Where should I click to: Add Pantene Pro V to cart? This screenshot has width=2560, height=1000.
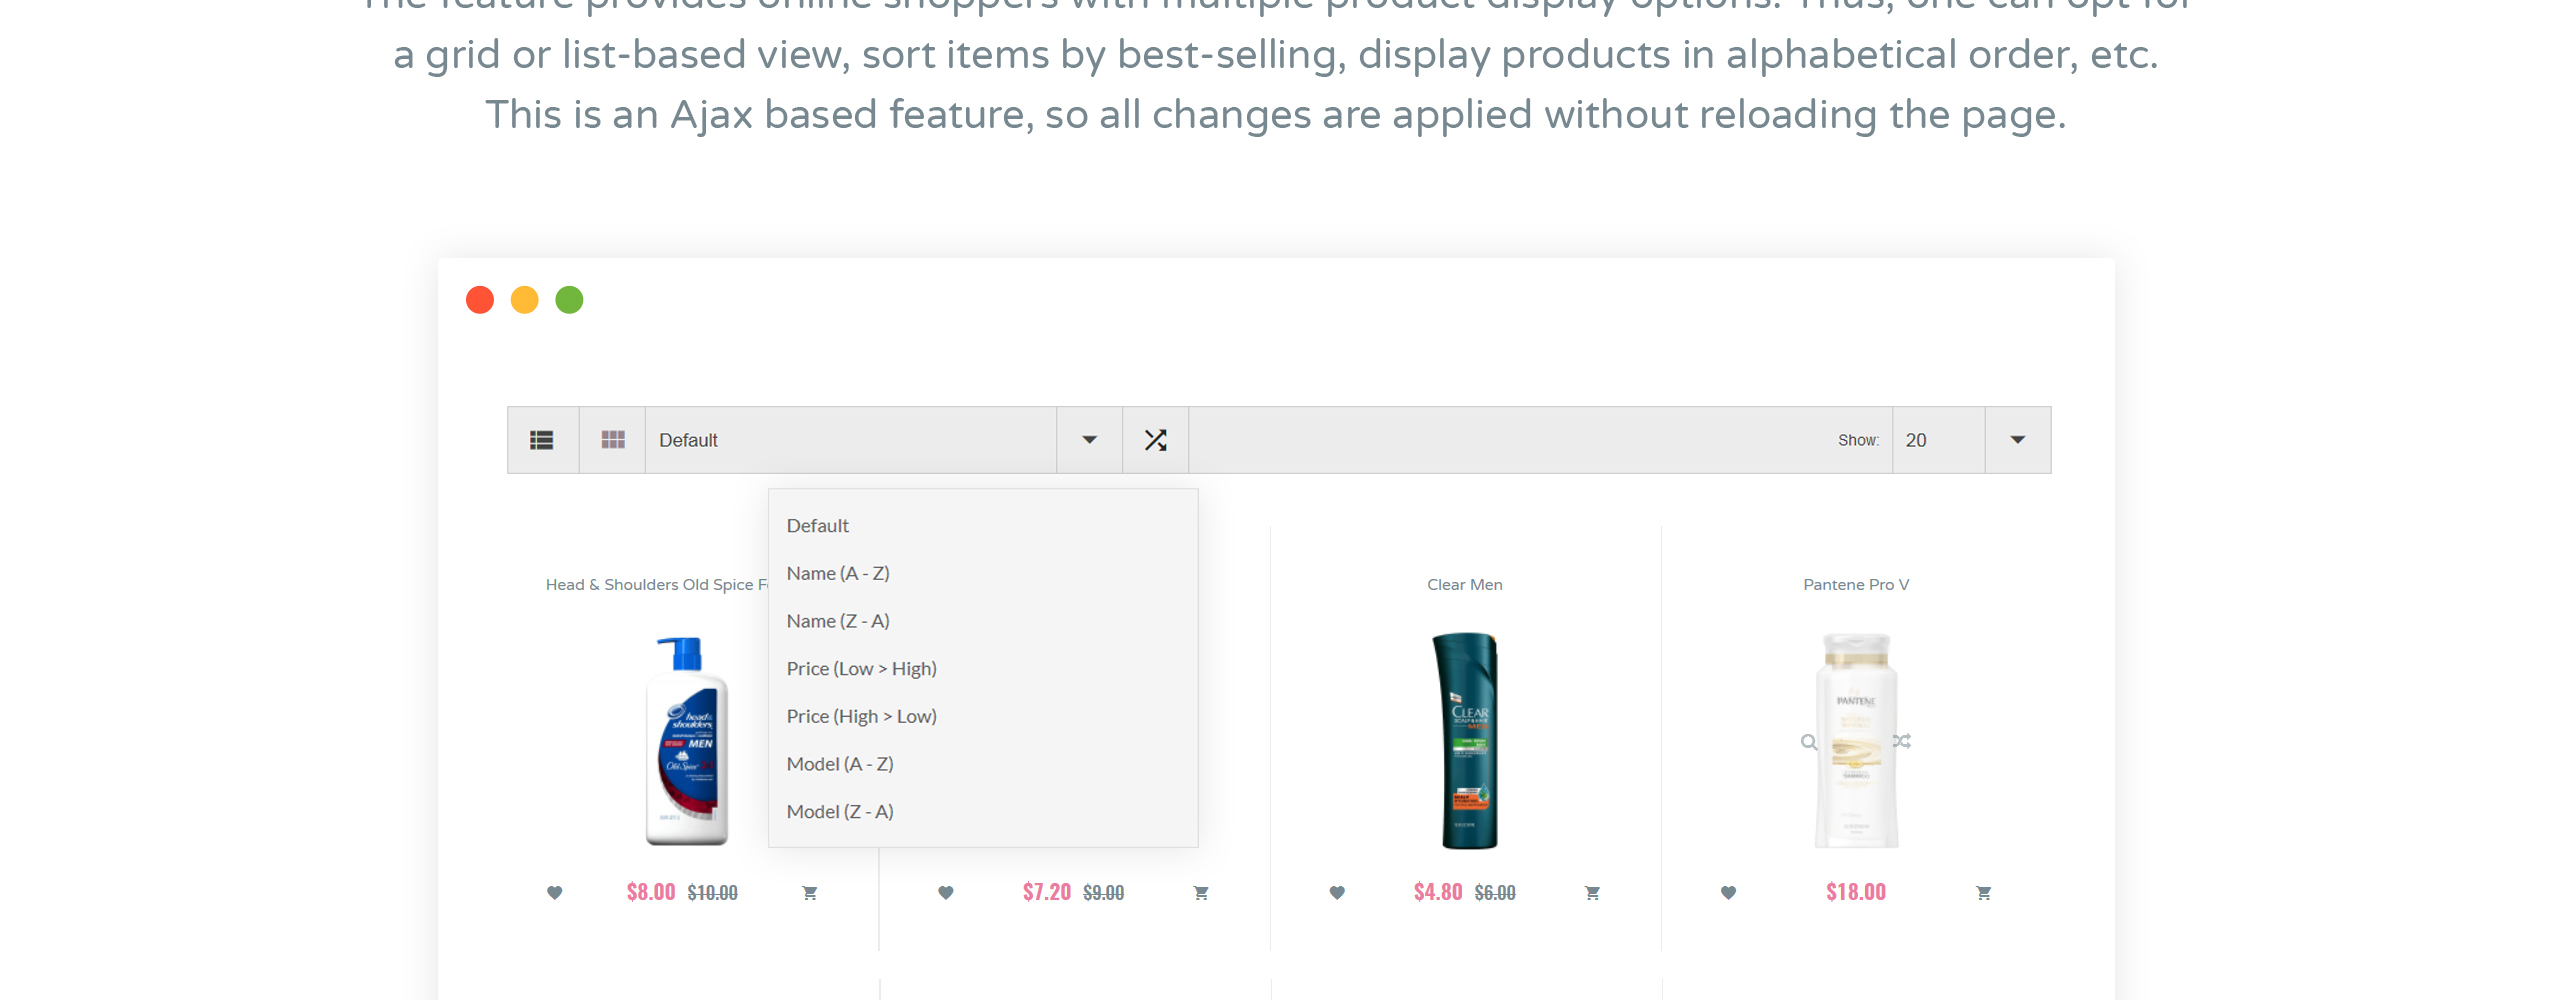click(1984, 893)
